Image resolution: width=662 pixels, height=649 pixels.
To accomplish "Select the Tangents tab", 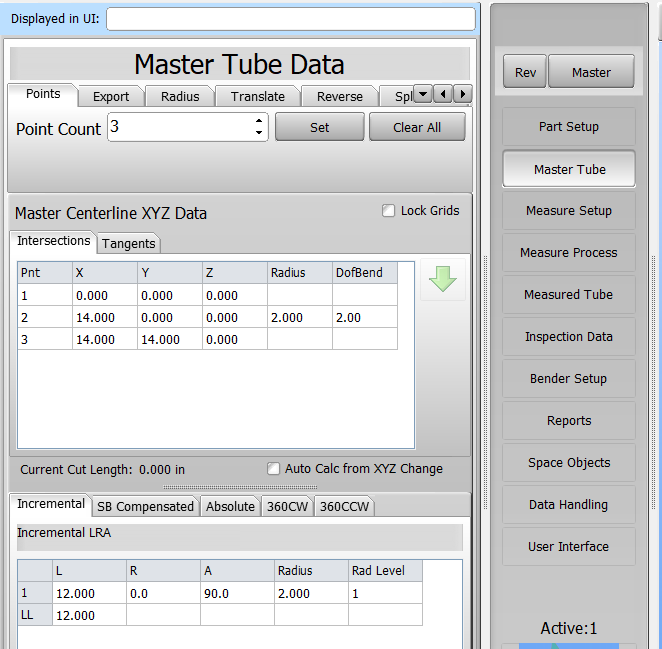I will coord(129,244).
